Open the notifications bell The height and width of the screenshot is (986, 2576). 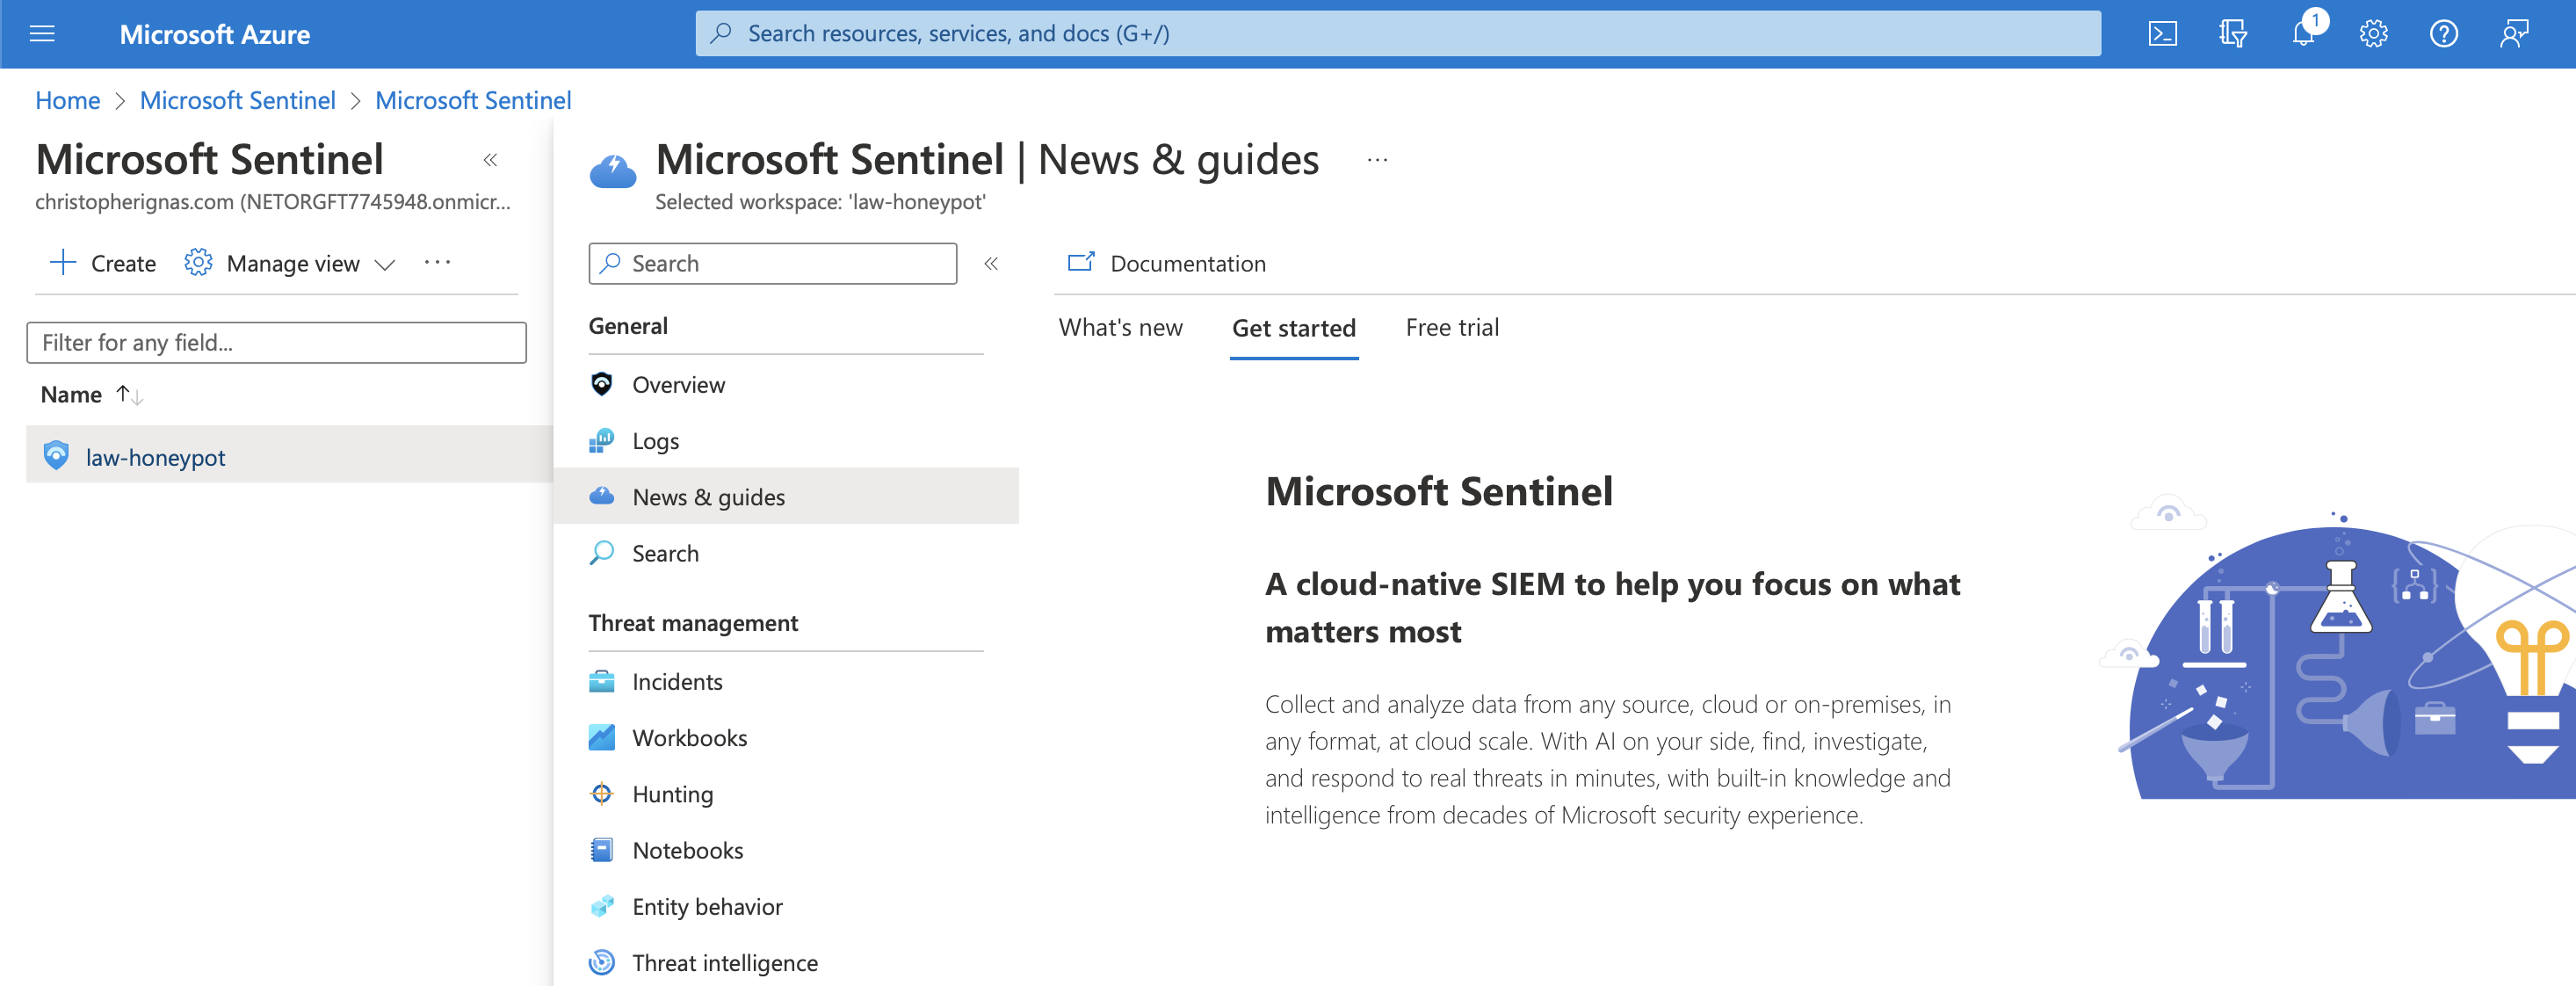click(2304, 34)
